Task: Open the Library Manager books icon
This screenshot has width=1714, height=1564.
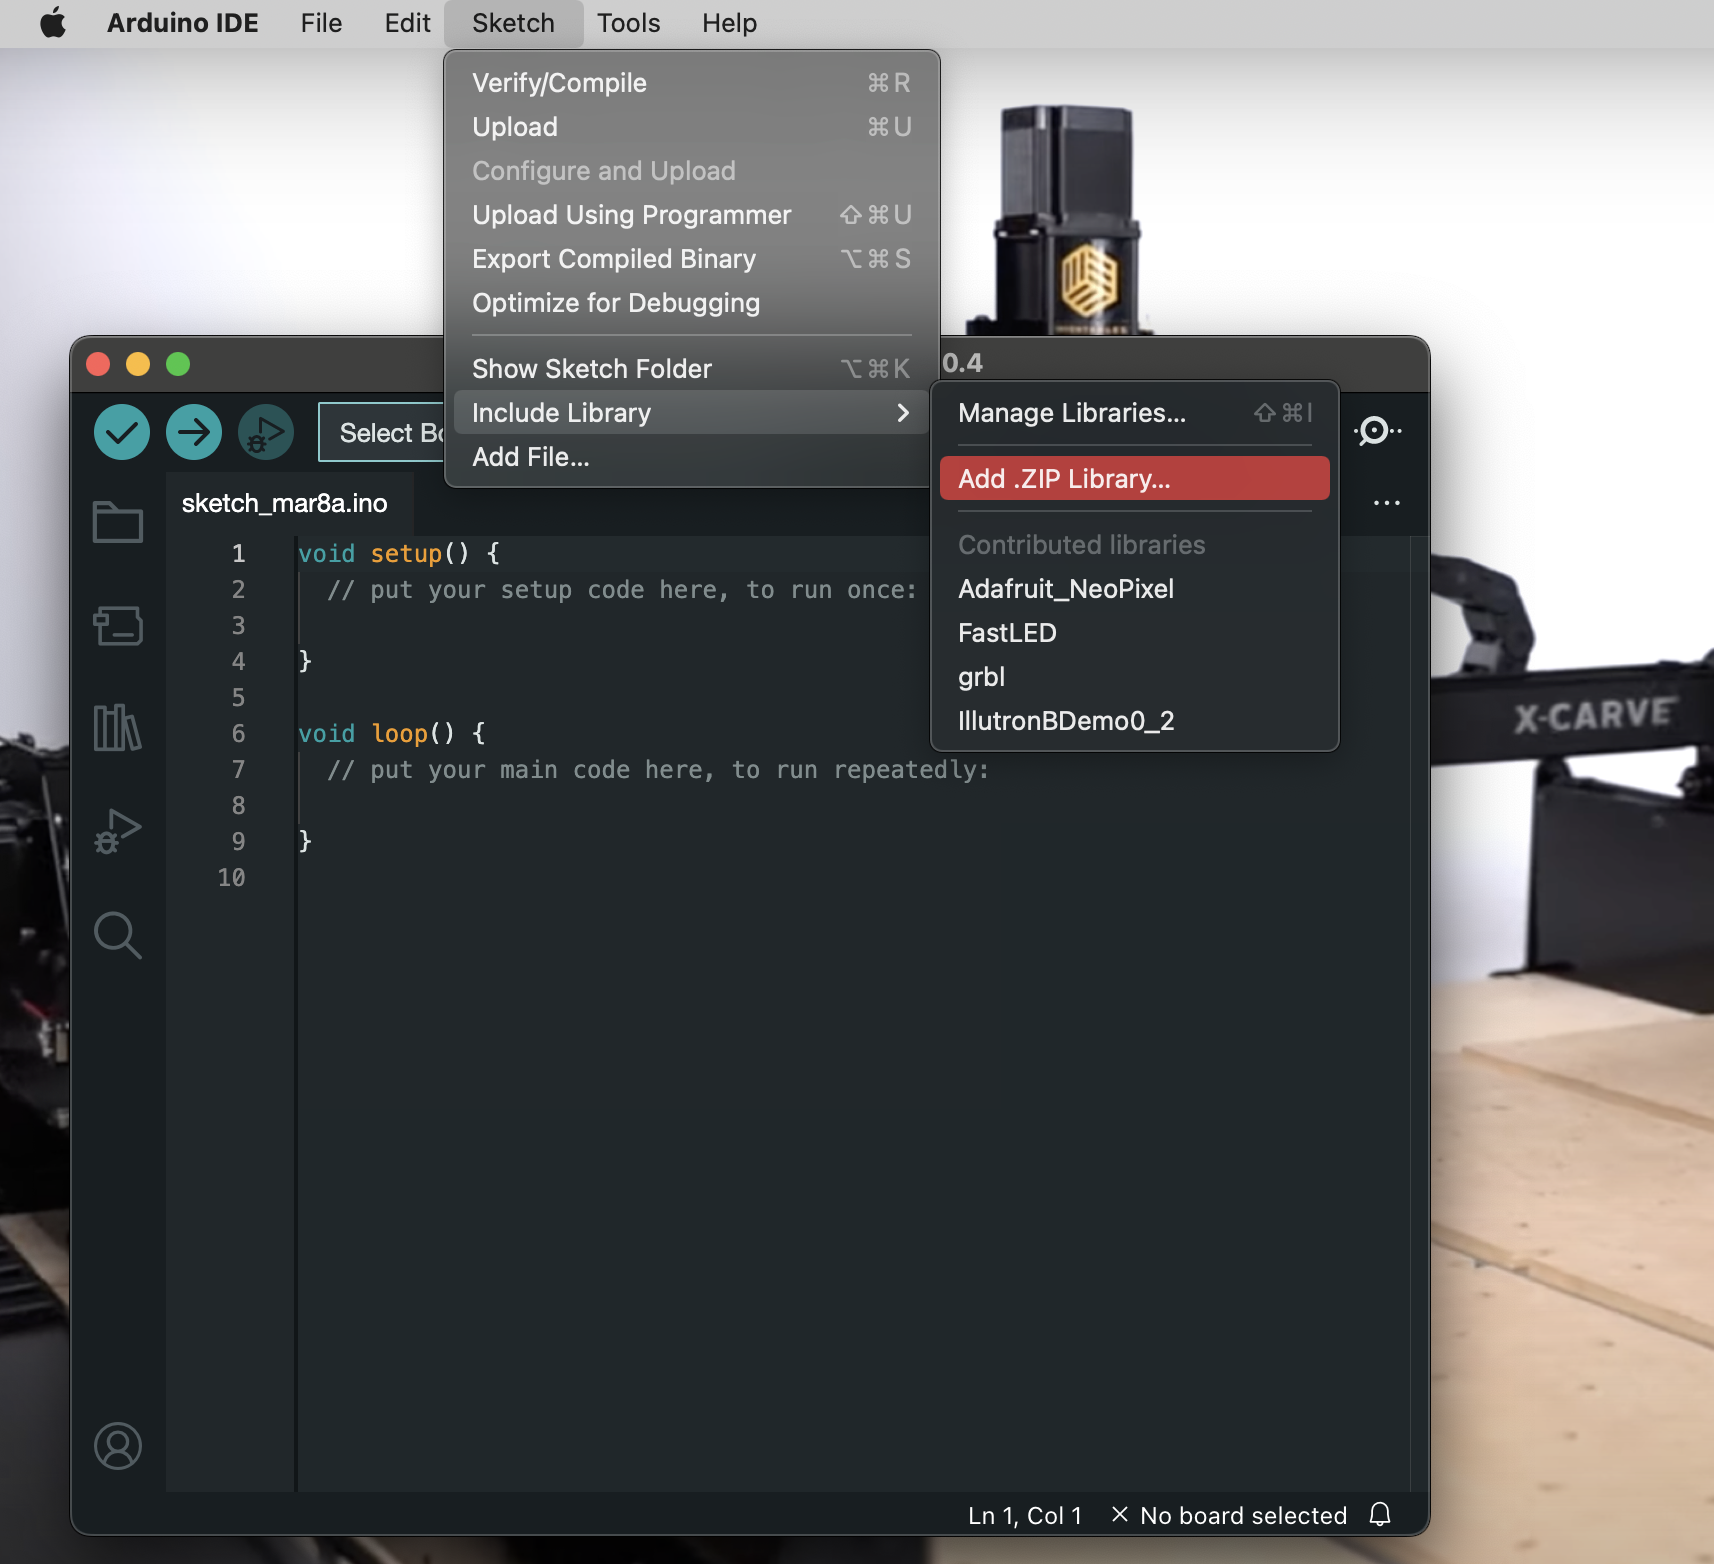Action: coord(118,727)
